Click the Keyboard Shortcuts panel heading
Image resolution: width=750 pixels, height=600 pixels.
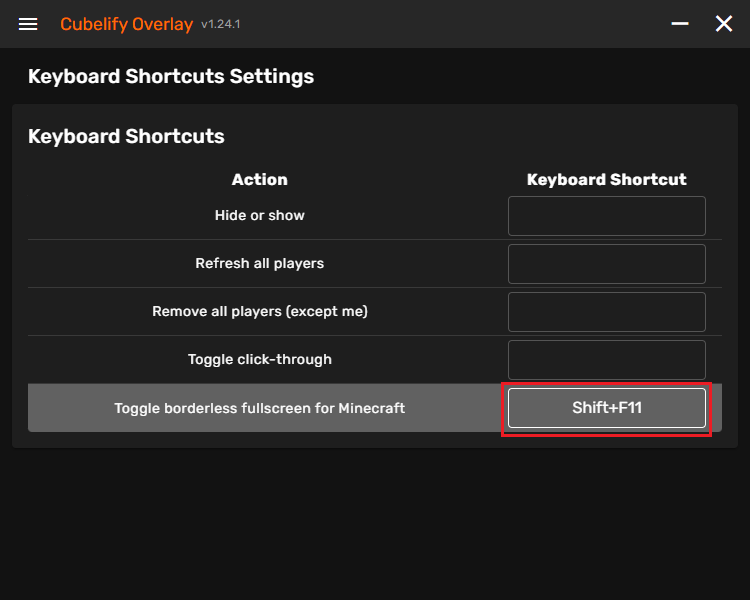(126, 136)
